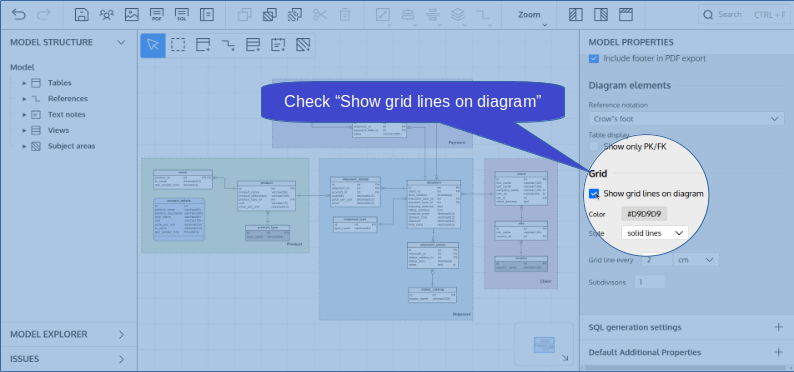The height and width of the screenshot is (372, 794).
Task: Click the Search field
Action: (x=744, y=15)
